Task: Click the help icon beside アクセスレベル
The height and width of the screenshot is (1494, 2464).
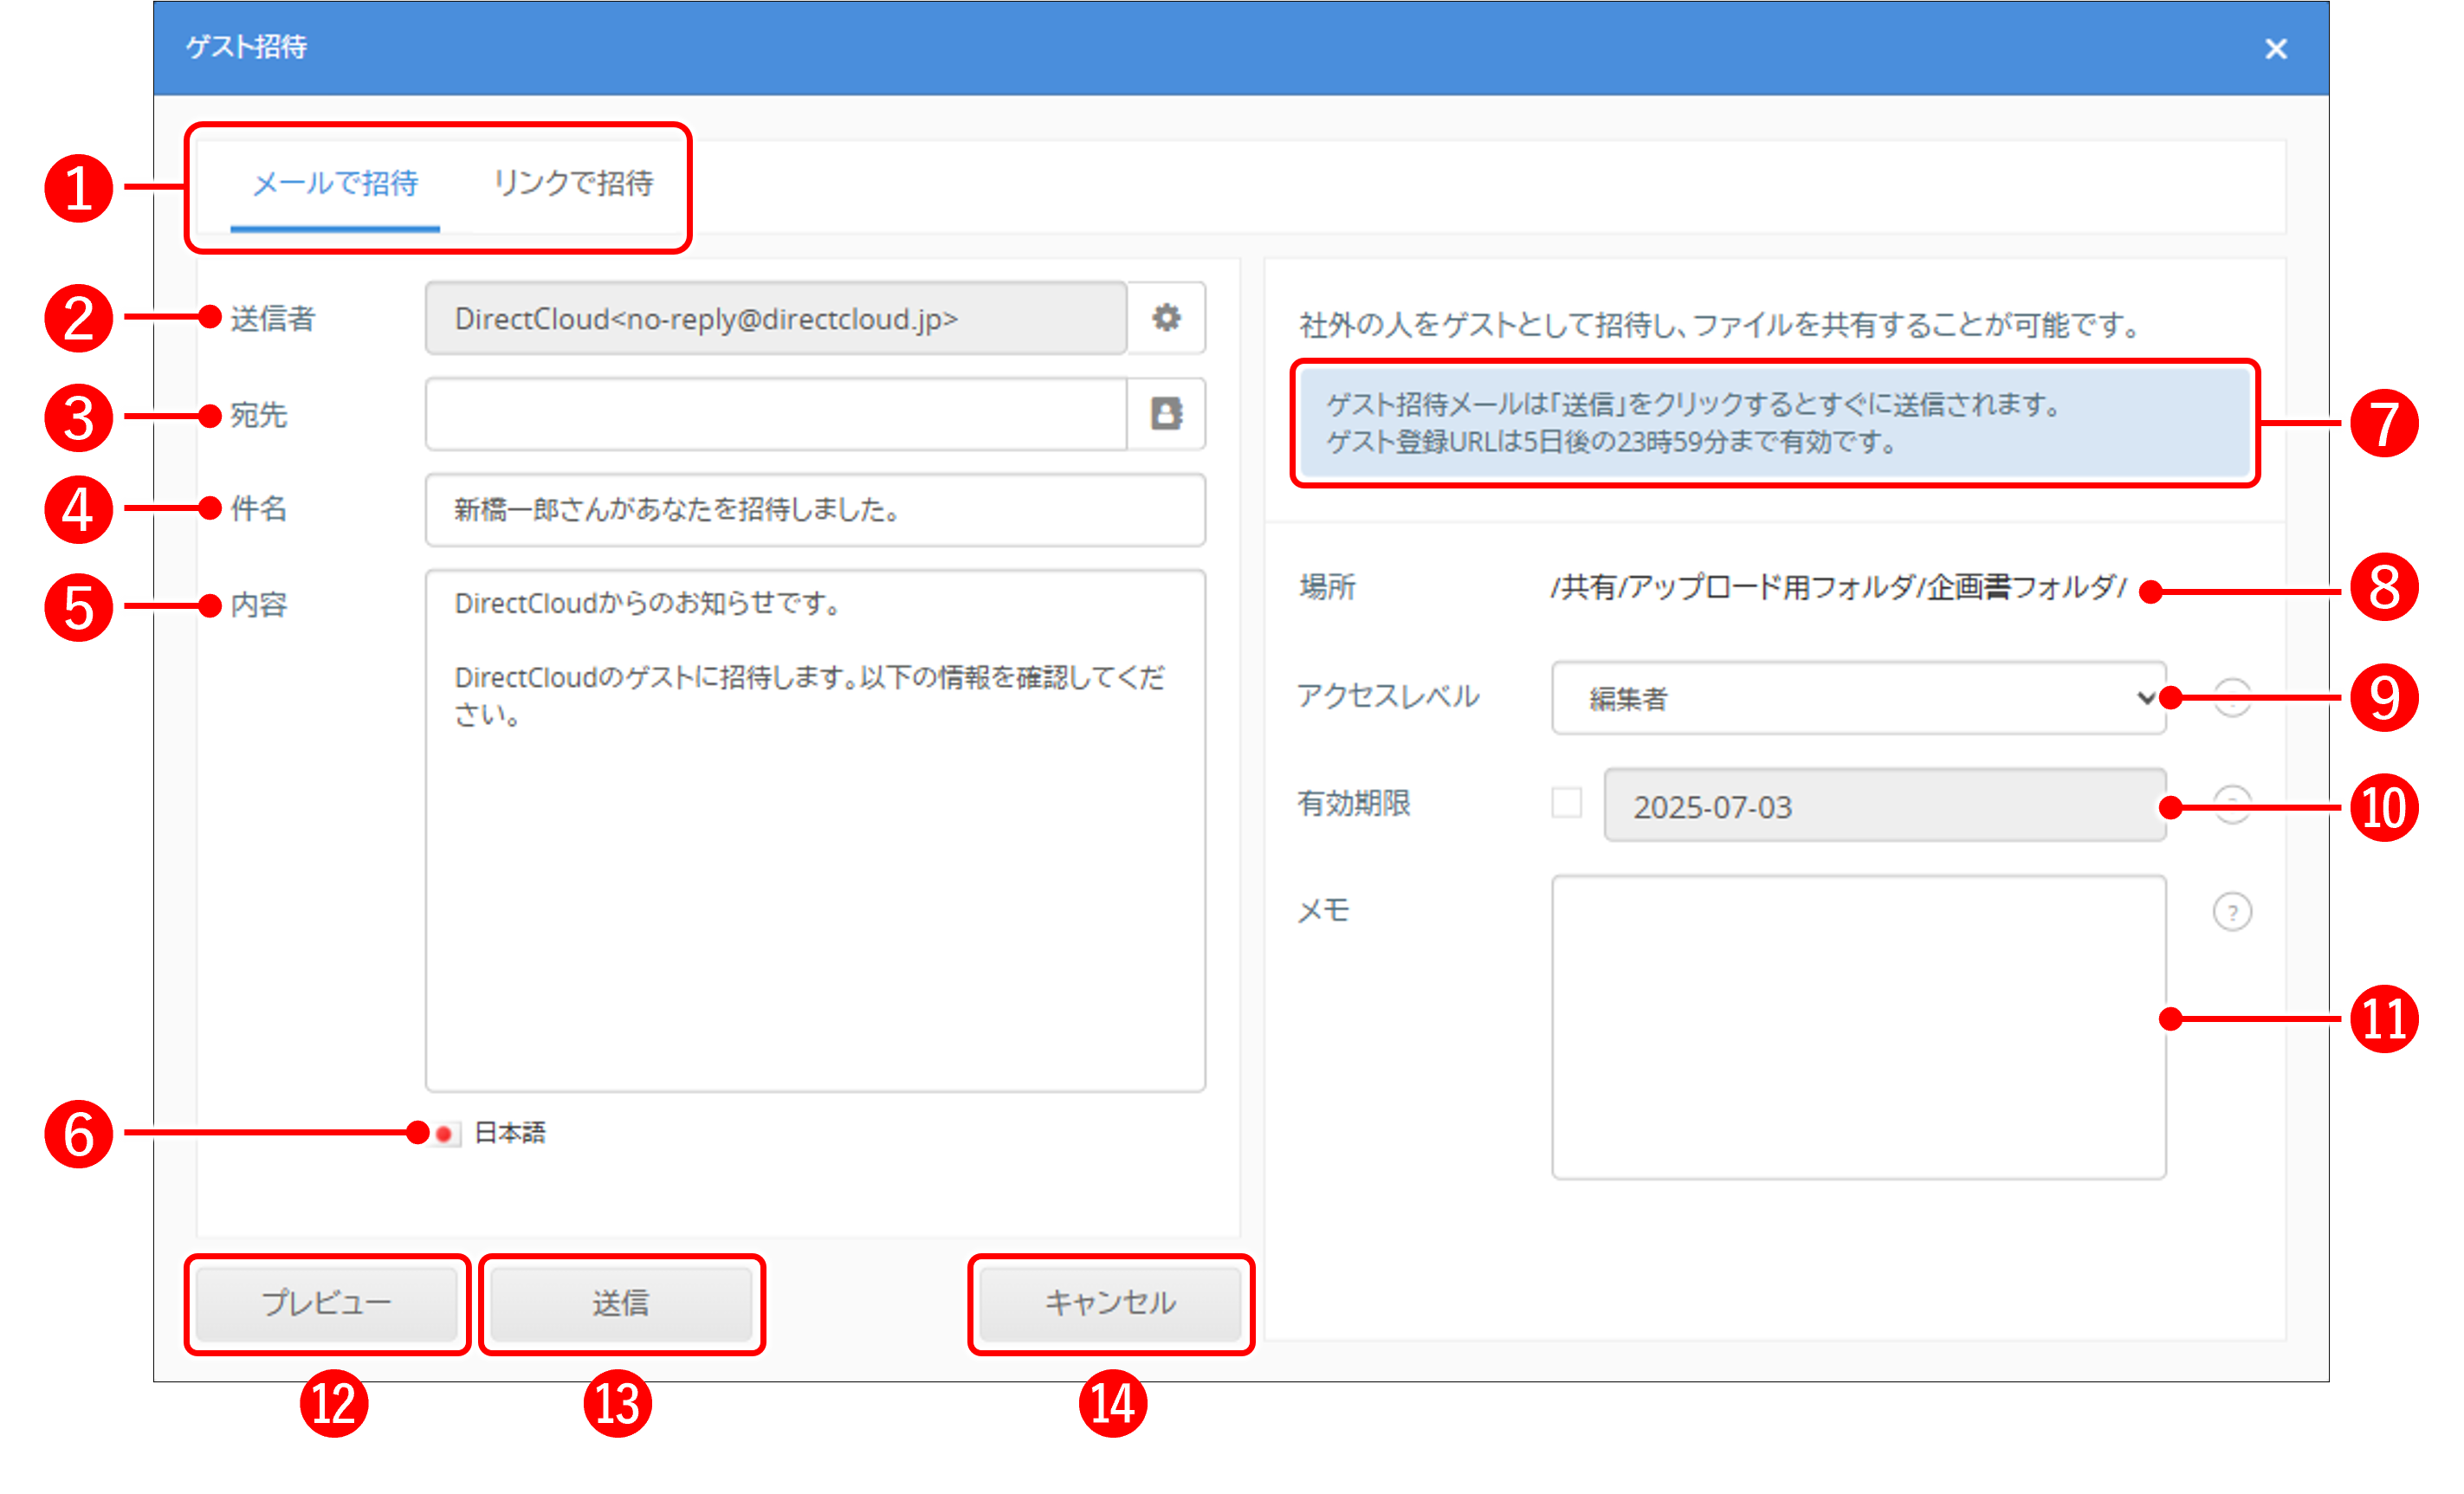Action: click(x=2233, y=698)
